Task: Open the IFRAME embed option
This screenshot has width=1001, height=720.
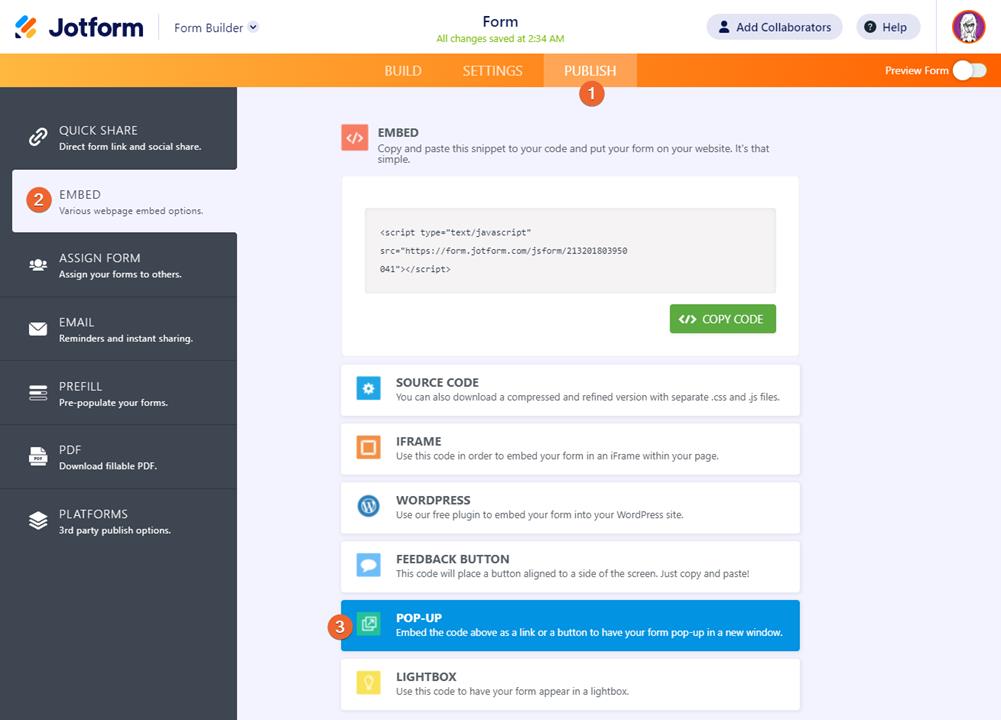Action: tap(570, 449)
